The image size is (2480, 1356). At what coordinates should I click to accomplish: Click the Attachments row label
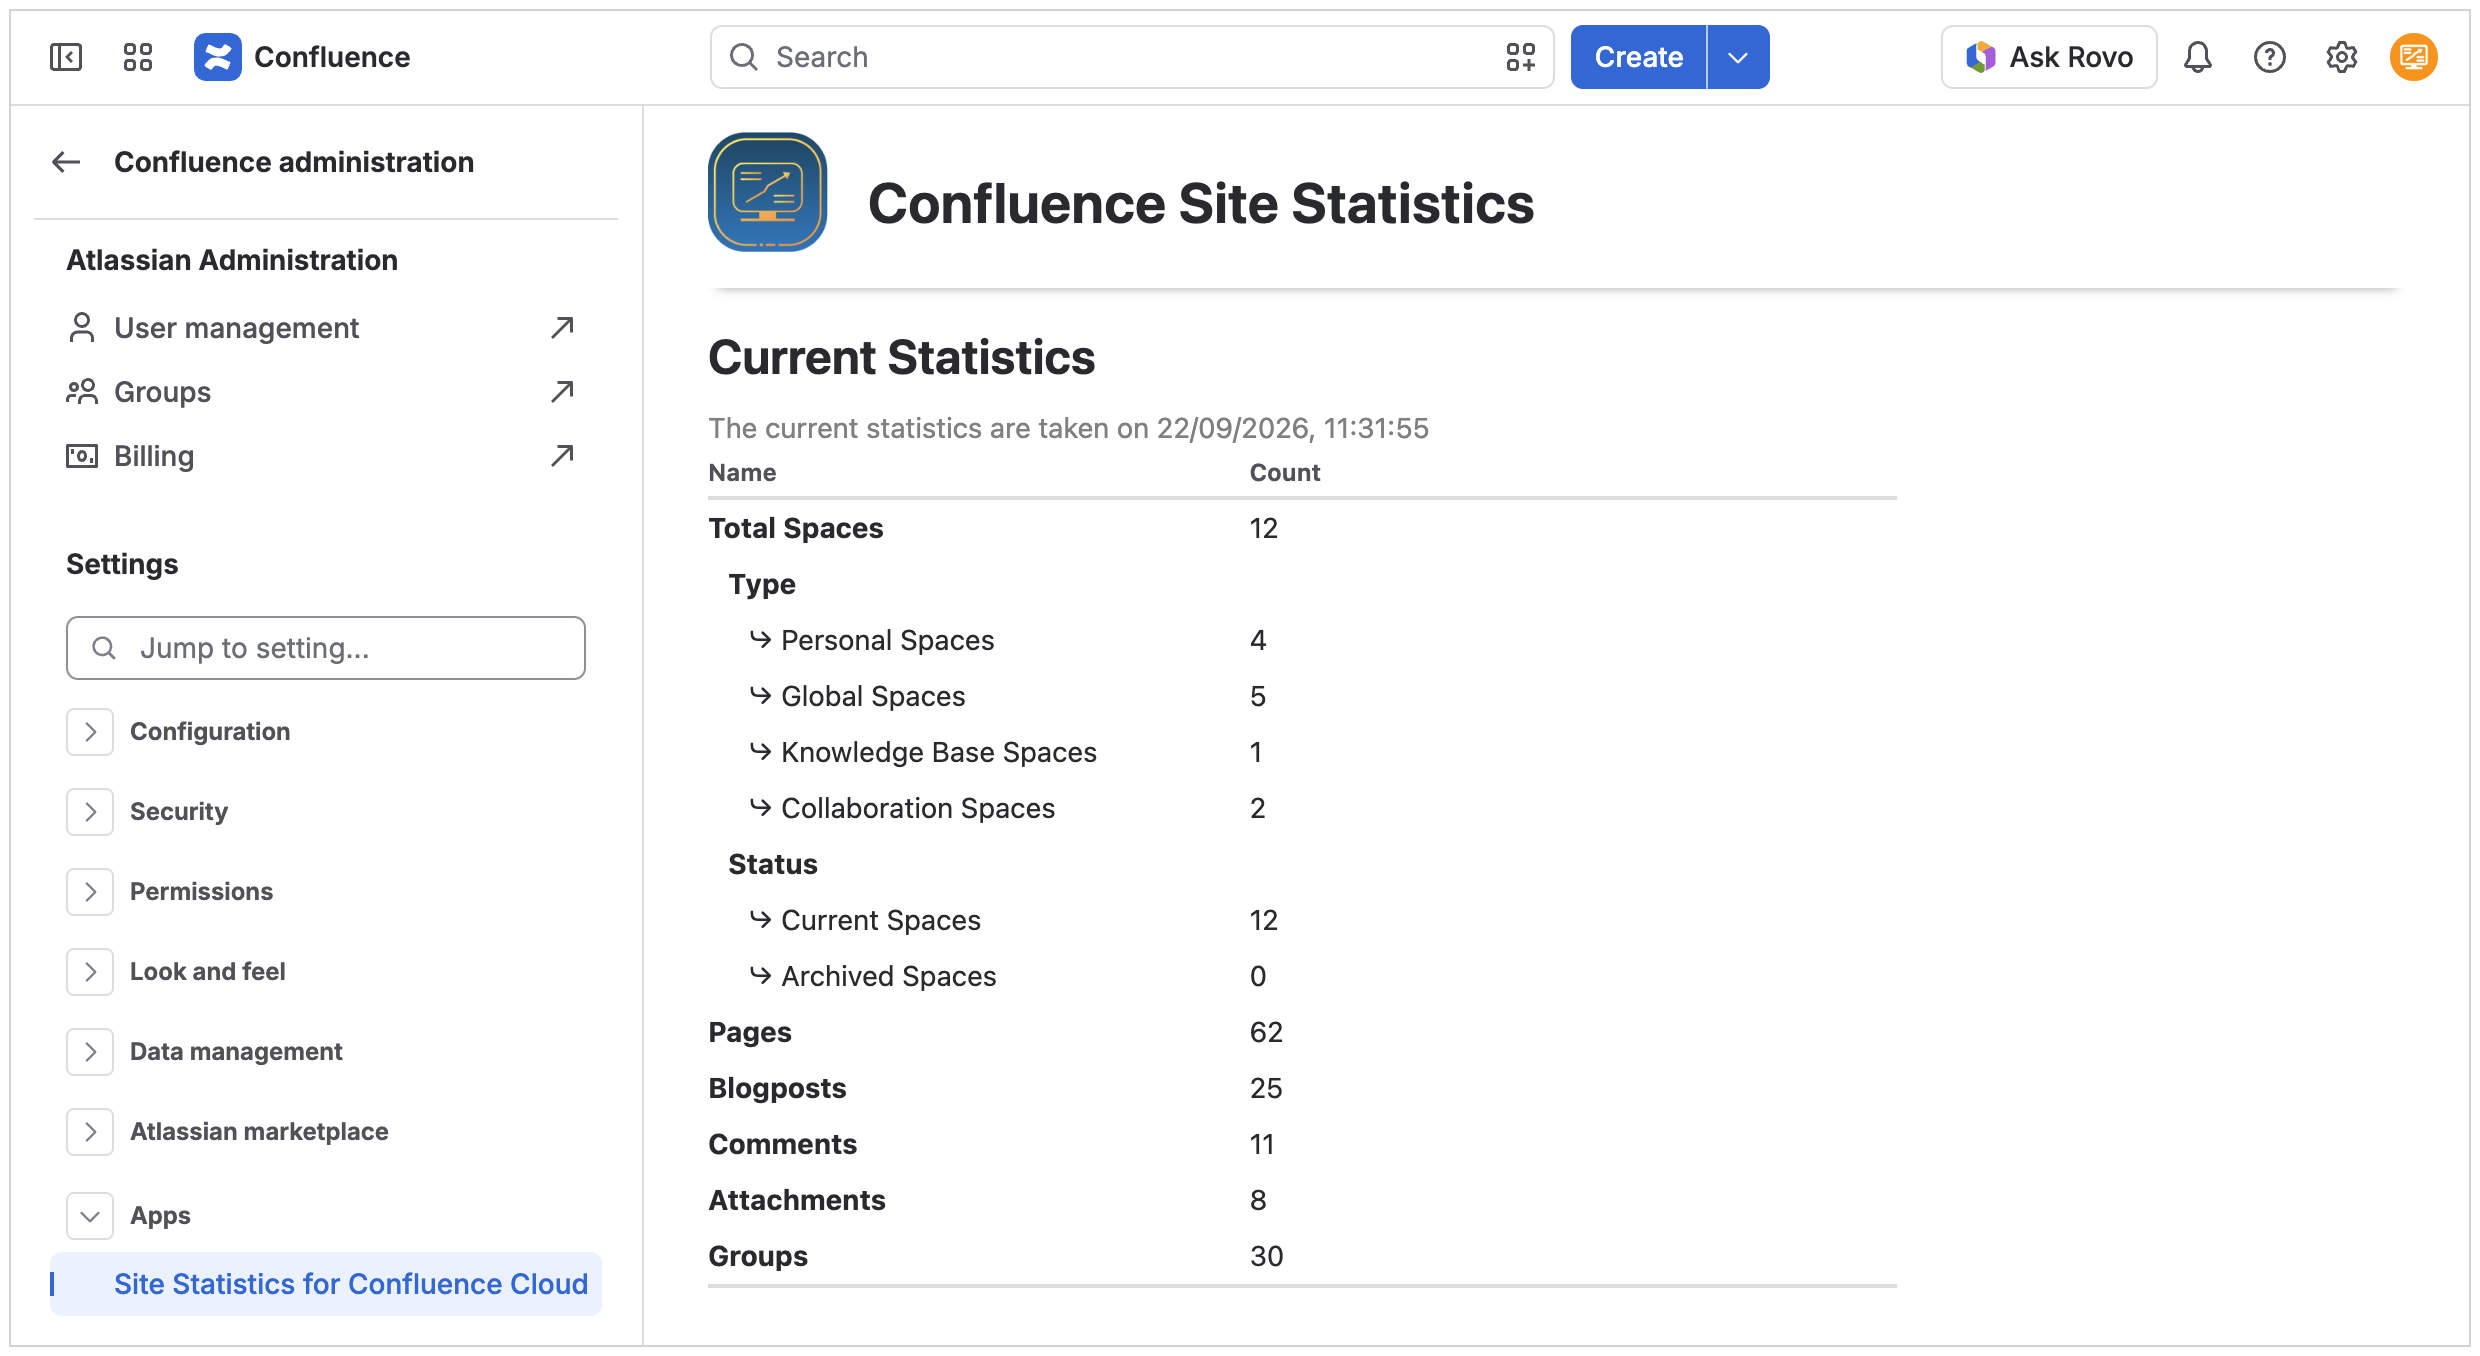click(797, 1200)
